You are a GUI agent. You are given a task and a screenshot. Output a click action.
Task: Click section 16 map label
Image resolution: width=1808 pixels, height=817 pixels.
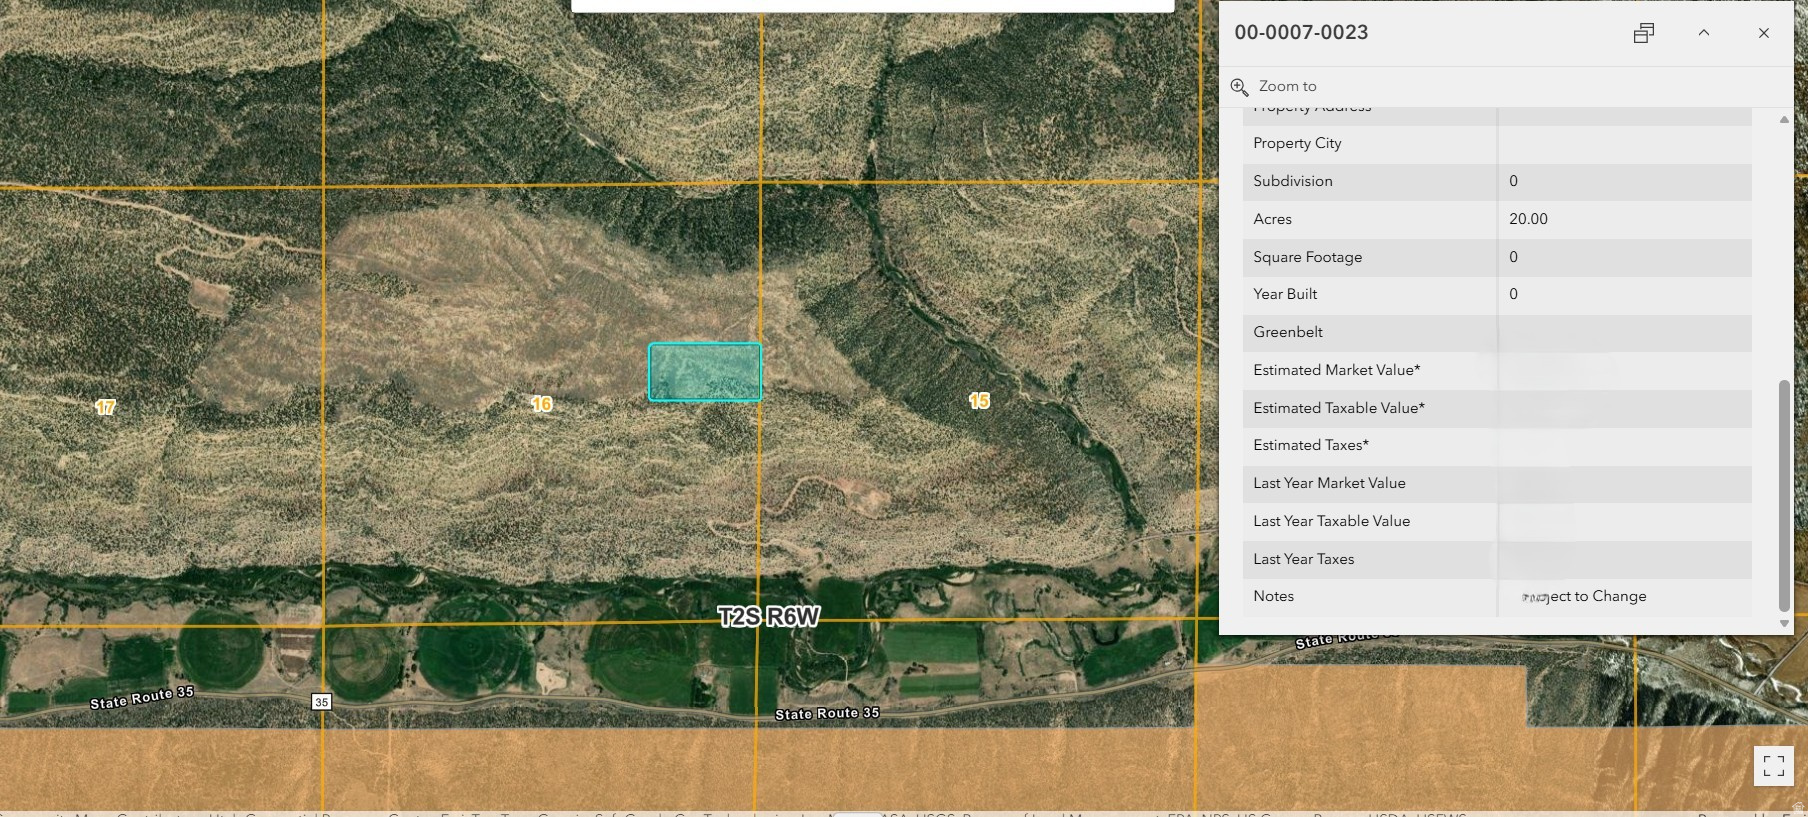541,404
